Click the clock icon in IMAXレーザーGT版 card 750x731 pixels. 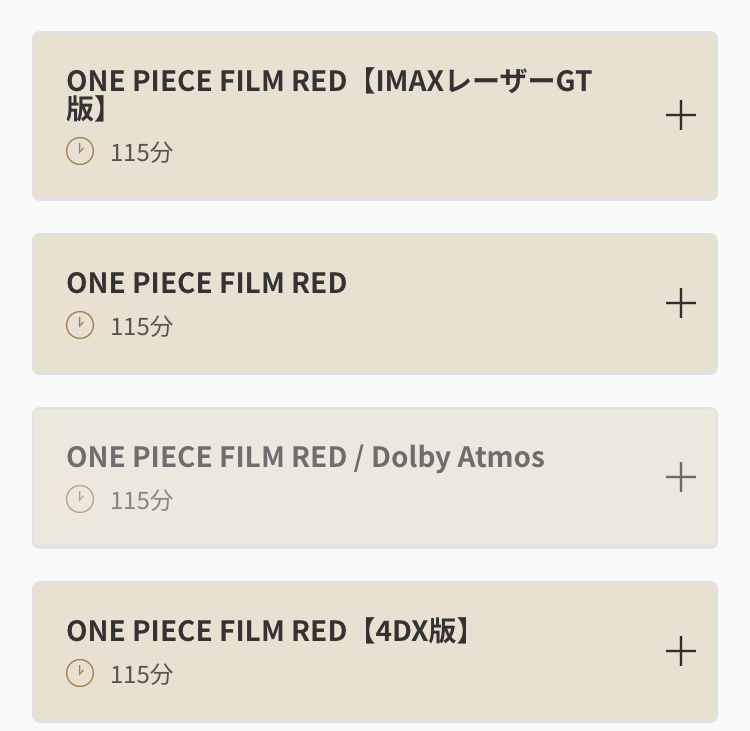[80, 151]
